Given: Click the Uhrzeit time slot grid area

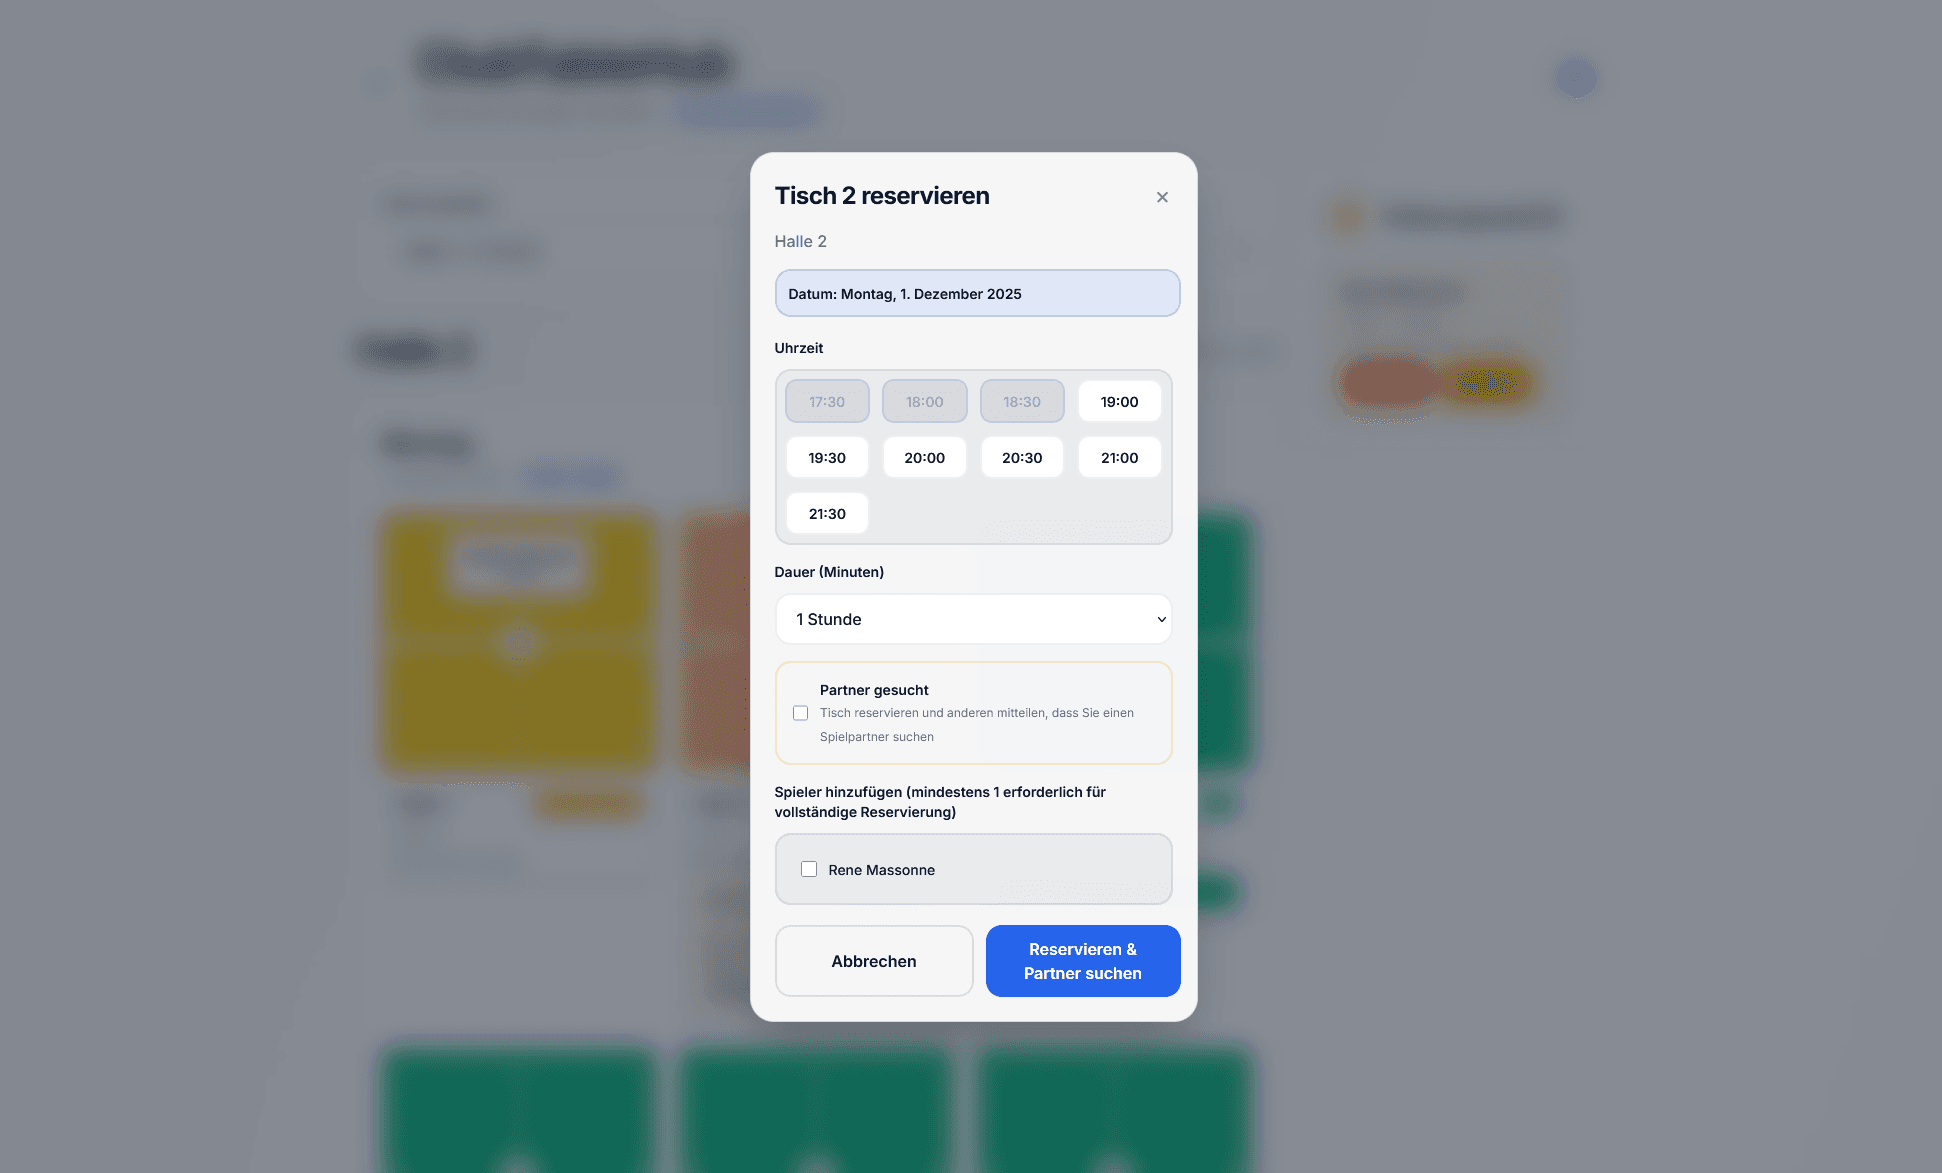Looking at the screenshot, I should [x=973, y=457].
